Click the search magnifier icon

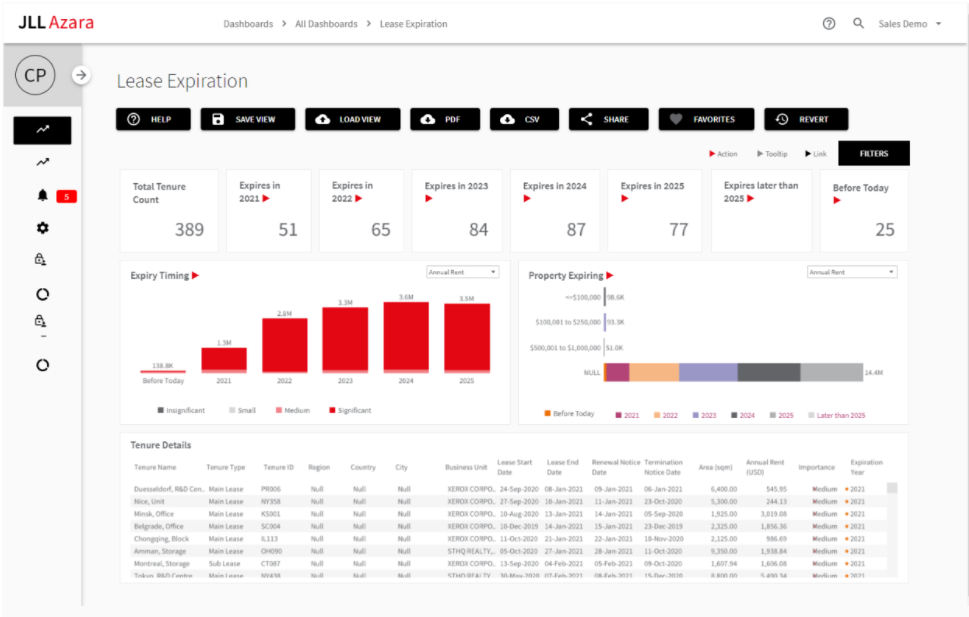[858, 23]
